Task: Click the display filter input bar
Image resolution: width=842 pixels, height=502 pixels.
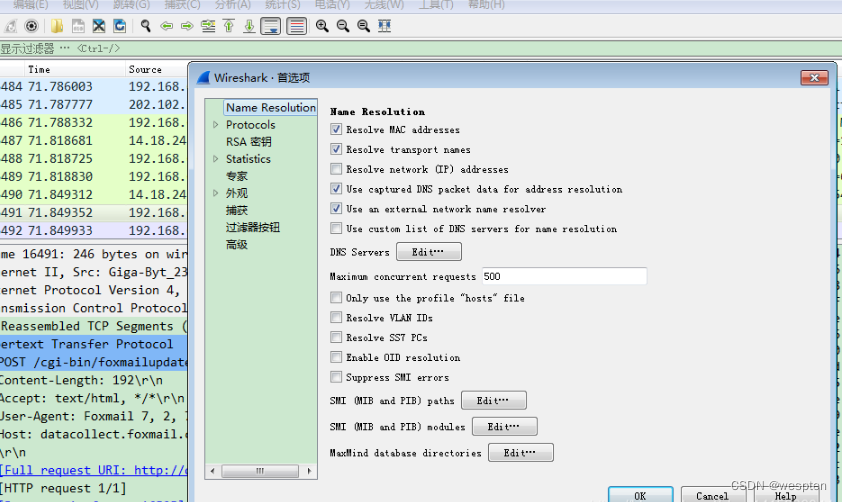Action: [421, 48]
